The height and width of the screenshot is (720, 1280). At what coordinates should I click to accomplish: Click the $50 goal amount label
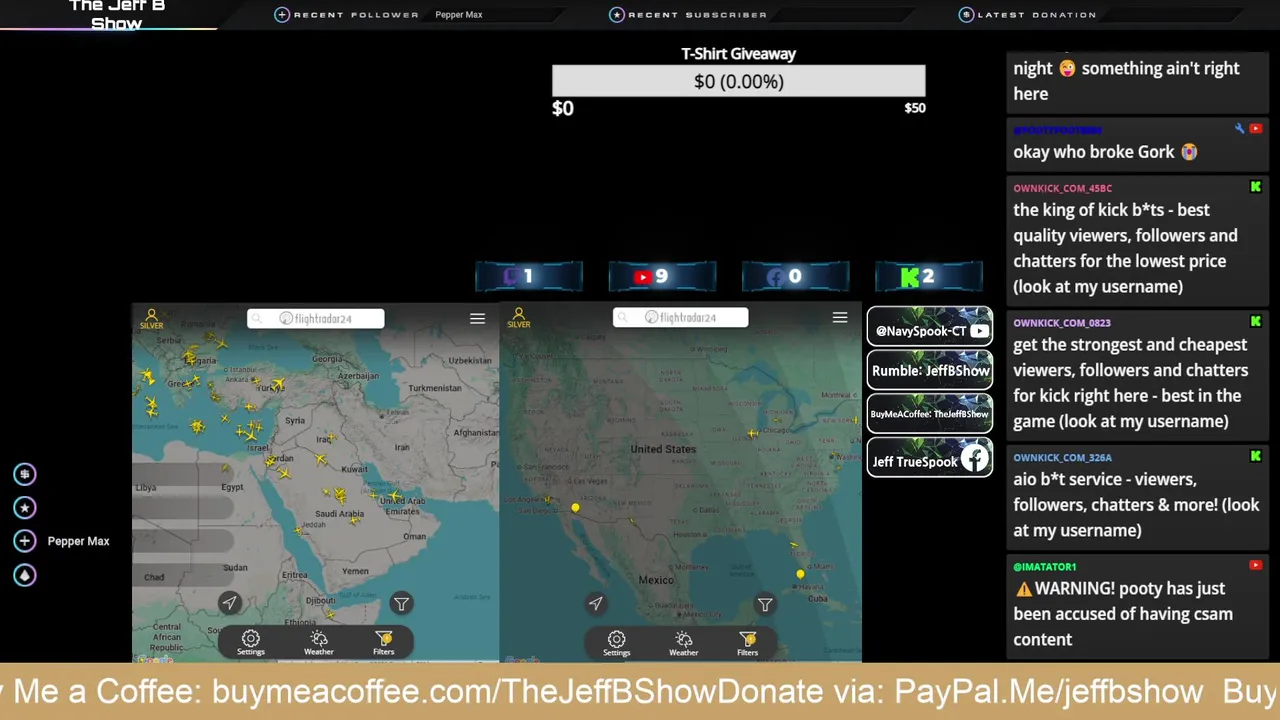915,108
